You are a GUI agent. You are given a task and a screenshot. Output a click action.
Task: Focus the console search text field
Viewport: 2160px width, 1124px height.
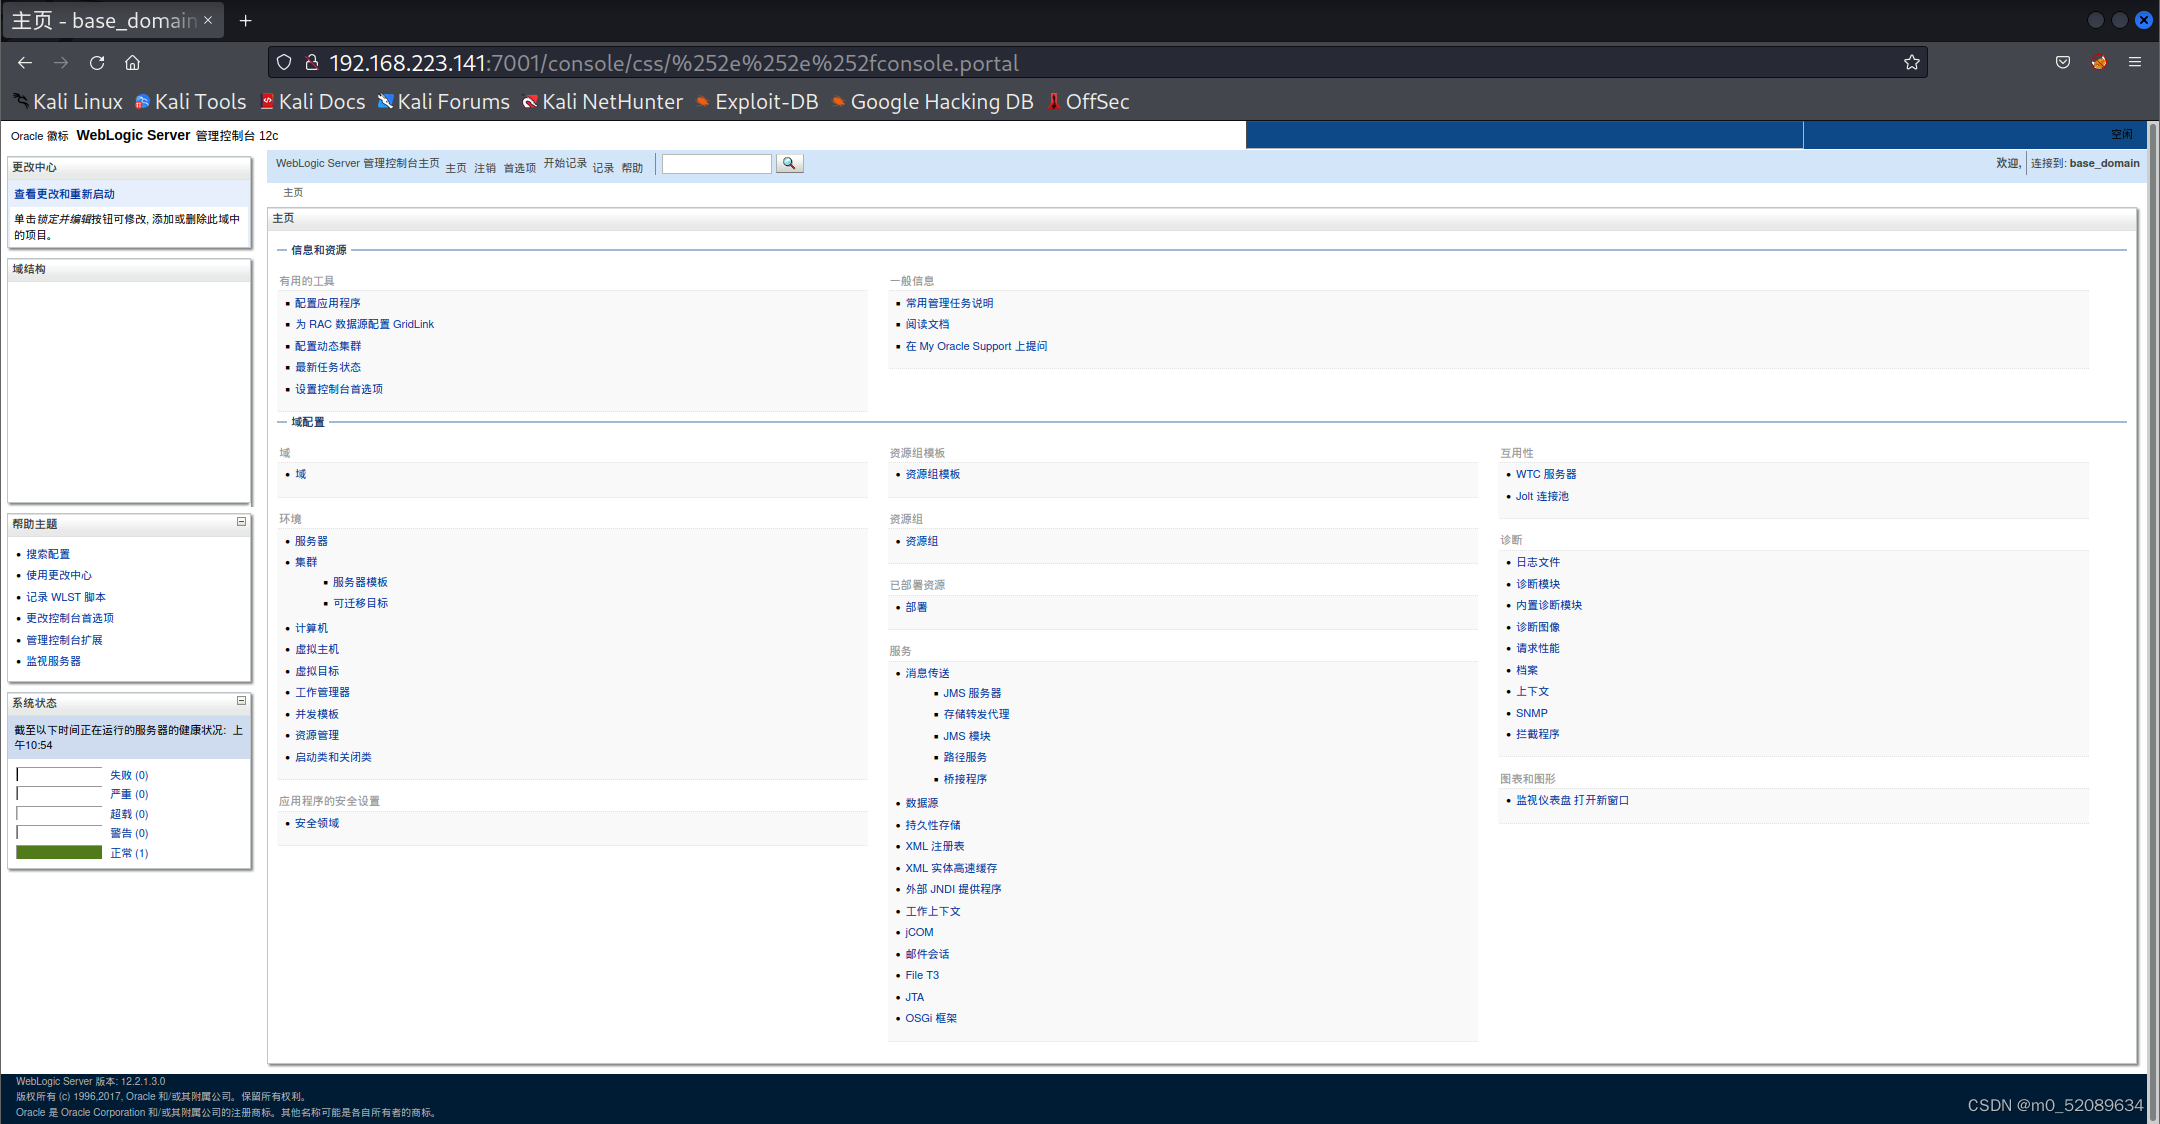click(x=716, y=164)
